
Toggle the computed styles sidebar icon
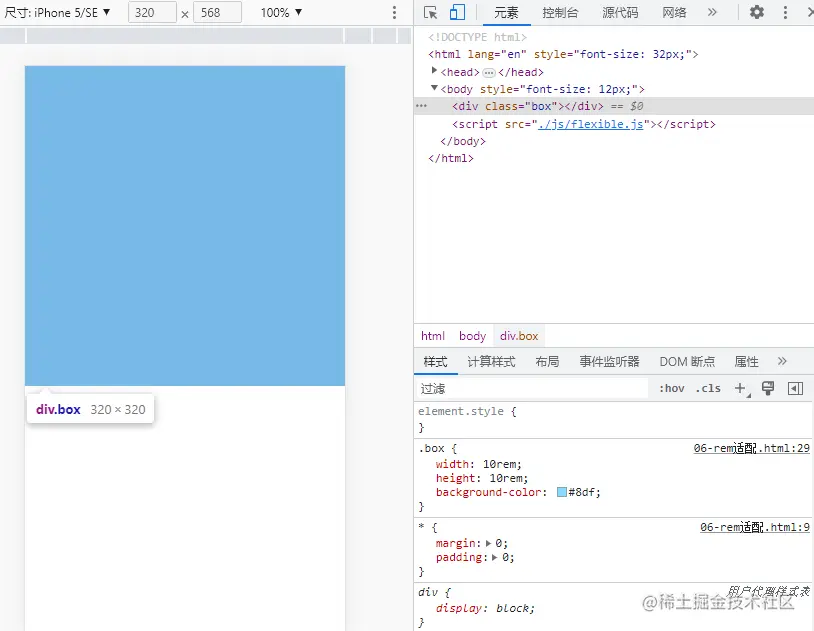[x=794, y=388]
